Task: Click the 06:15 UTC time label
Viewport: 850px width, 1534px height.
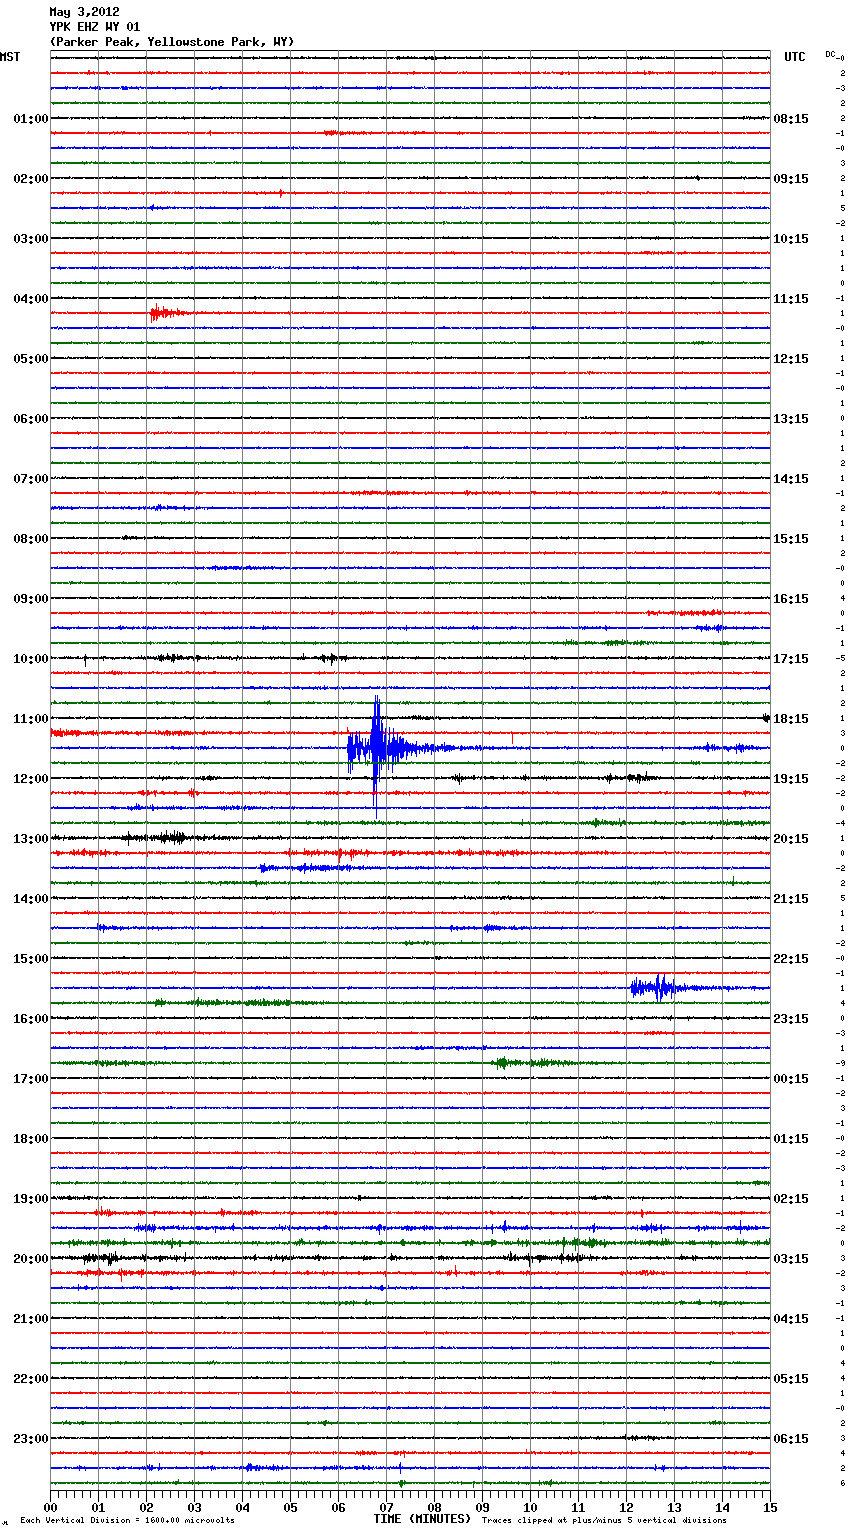Action: pos(791,1438)
